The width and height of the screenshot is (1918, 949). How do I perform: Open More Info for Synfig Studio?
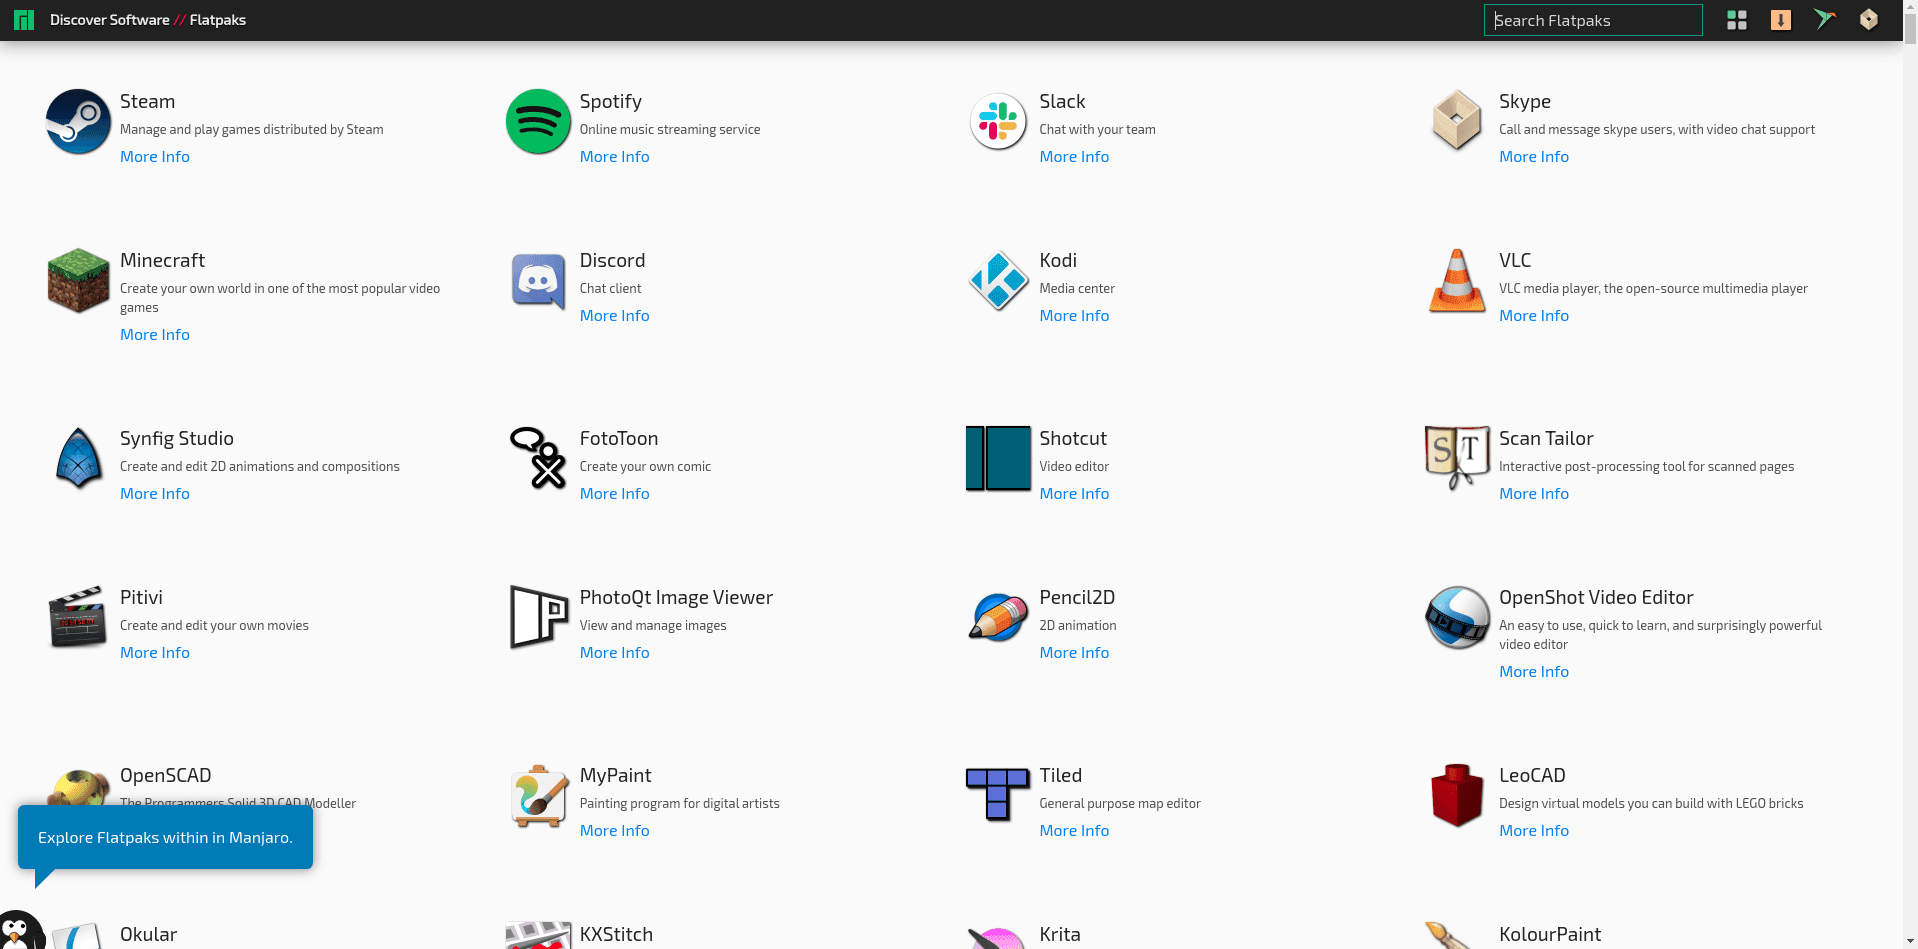point(155,494)
